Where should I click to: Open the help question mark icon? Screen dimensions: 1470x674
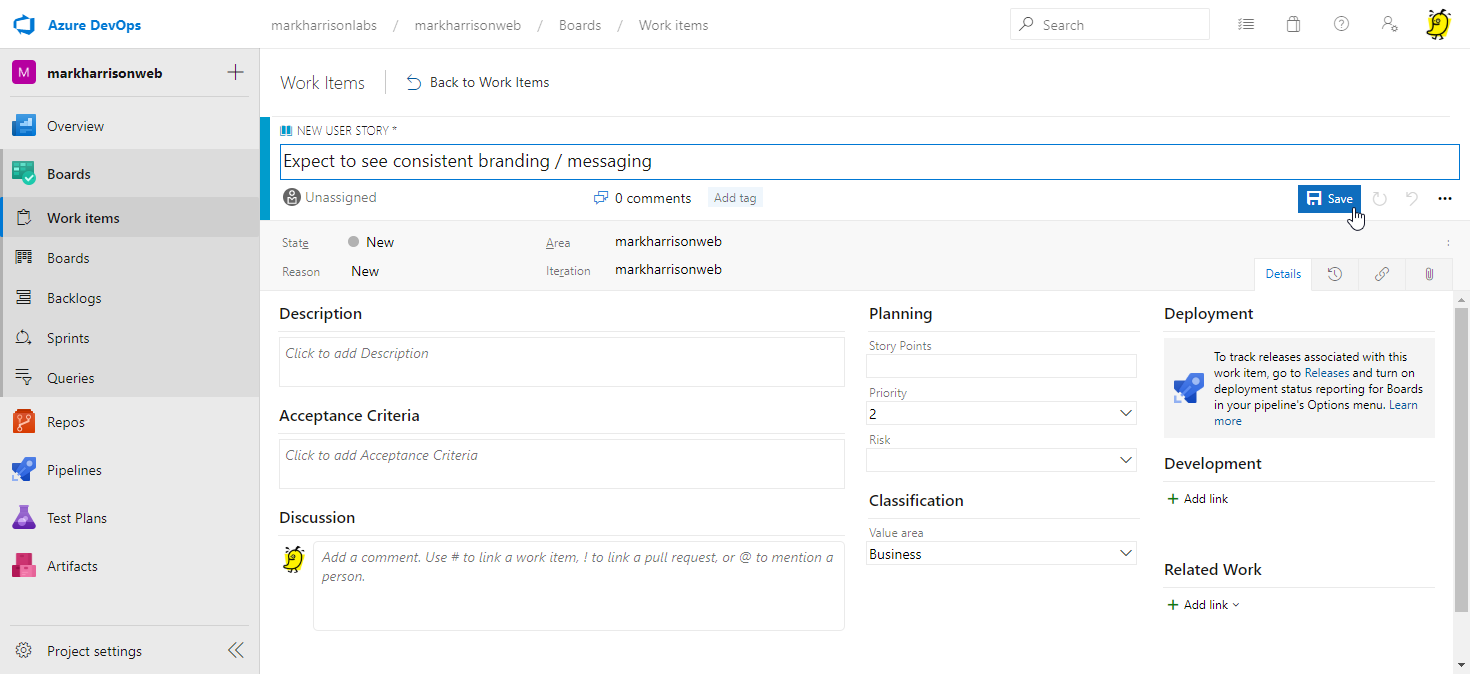click(1341, 25)
